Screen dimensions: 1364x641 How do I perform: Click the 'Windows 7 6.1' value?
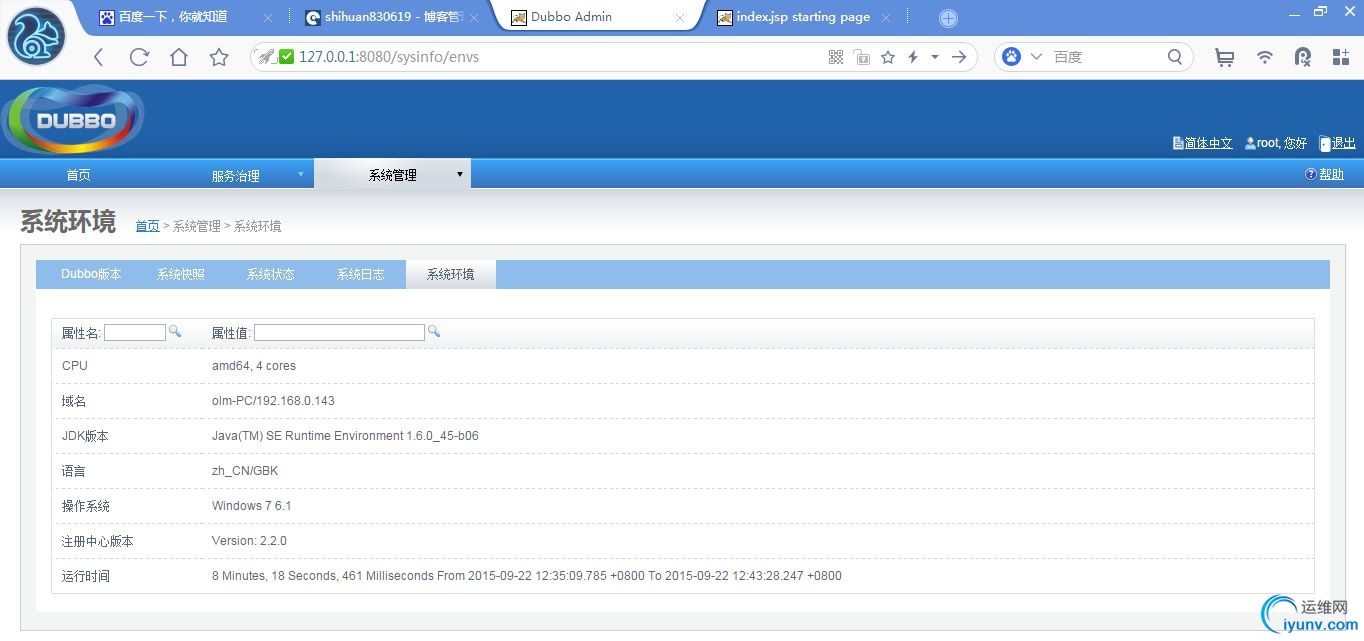(252, 506)
